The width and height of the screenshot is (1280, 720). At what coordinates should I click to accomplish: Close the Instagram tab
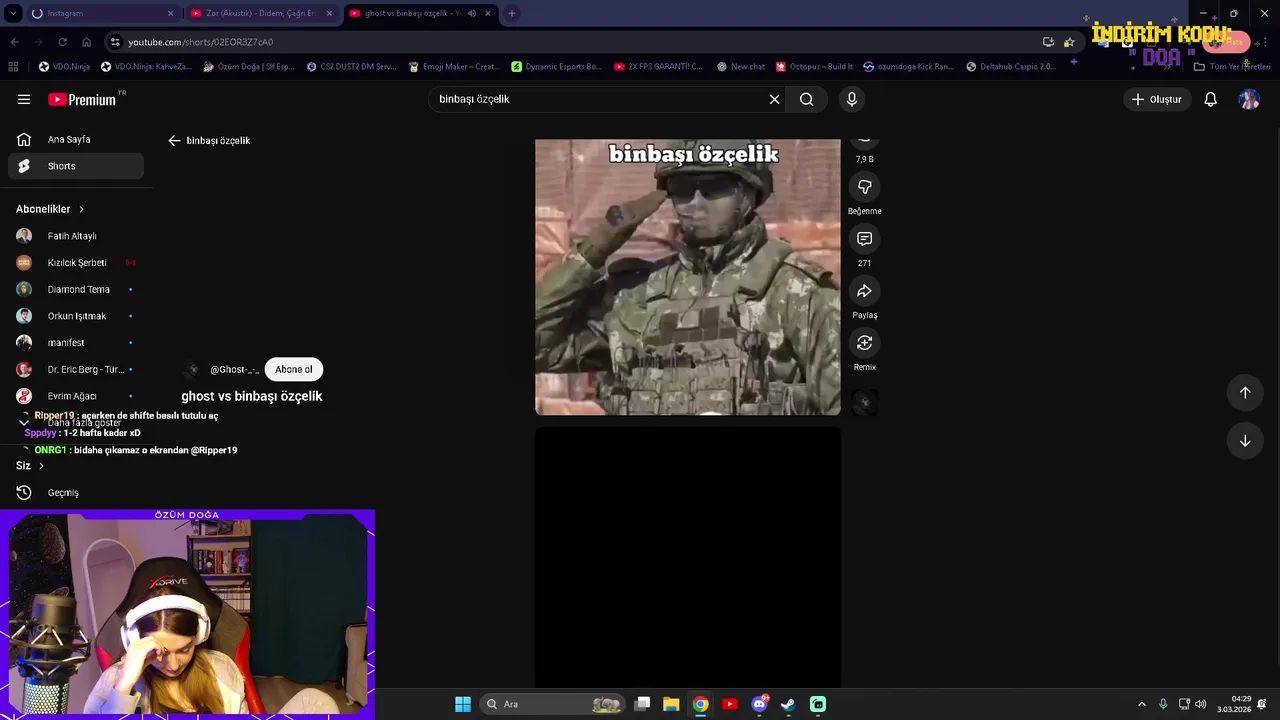click(x=170, y=13)
